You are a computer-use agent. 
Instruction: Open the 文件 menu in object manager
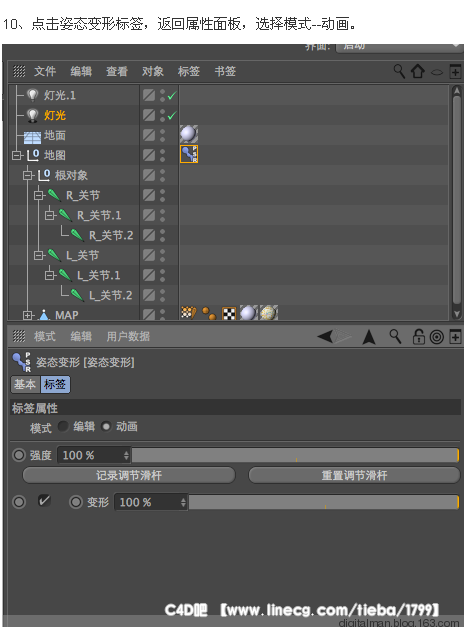pyautogui.click(x=45, y=72)
